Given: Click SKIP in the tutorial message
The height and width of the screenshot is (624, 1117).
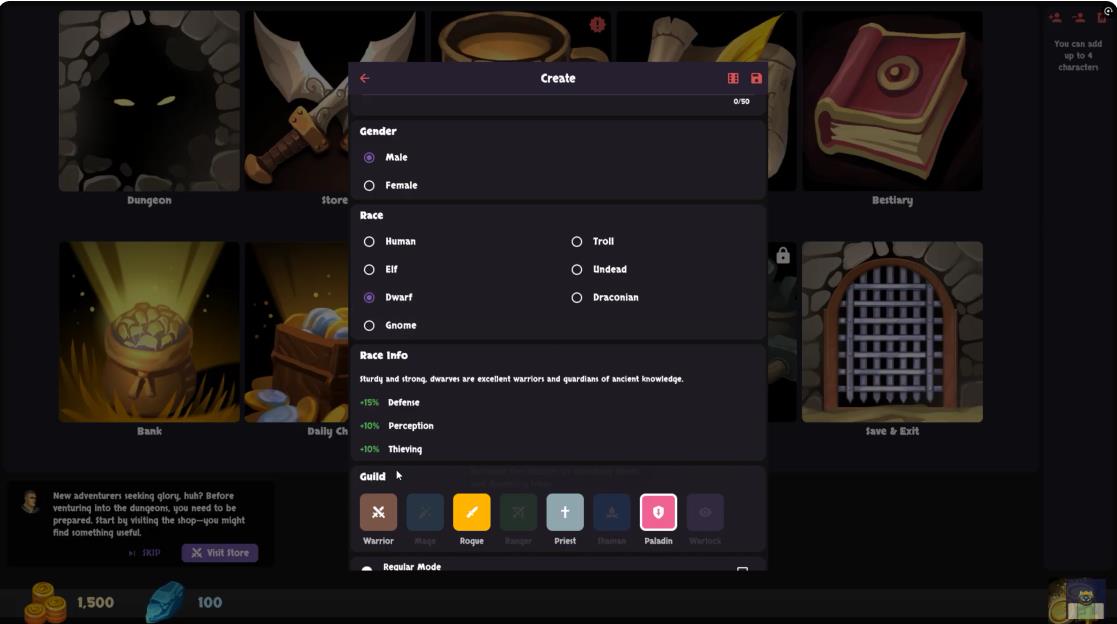Looking at the screenshot, I should 144,553.
